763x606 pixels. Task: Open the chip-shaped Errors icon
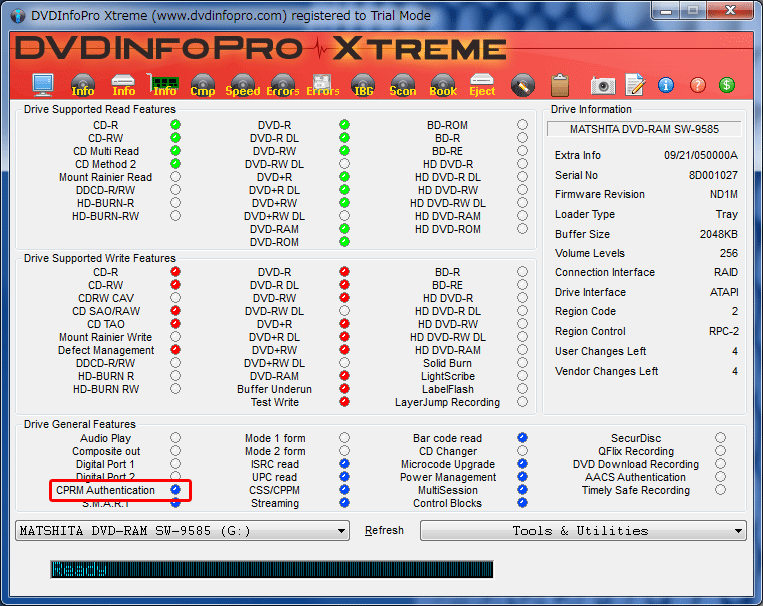pyautogui.click(x=323, y=85)
